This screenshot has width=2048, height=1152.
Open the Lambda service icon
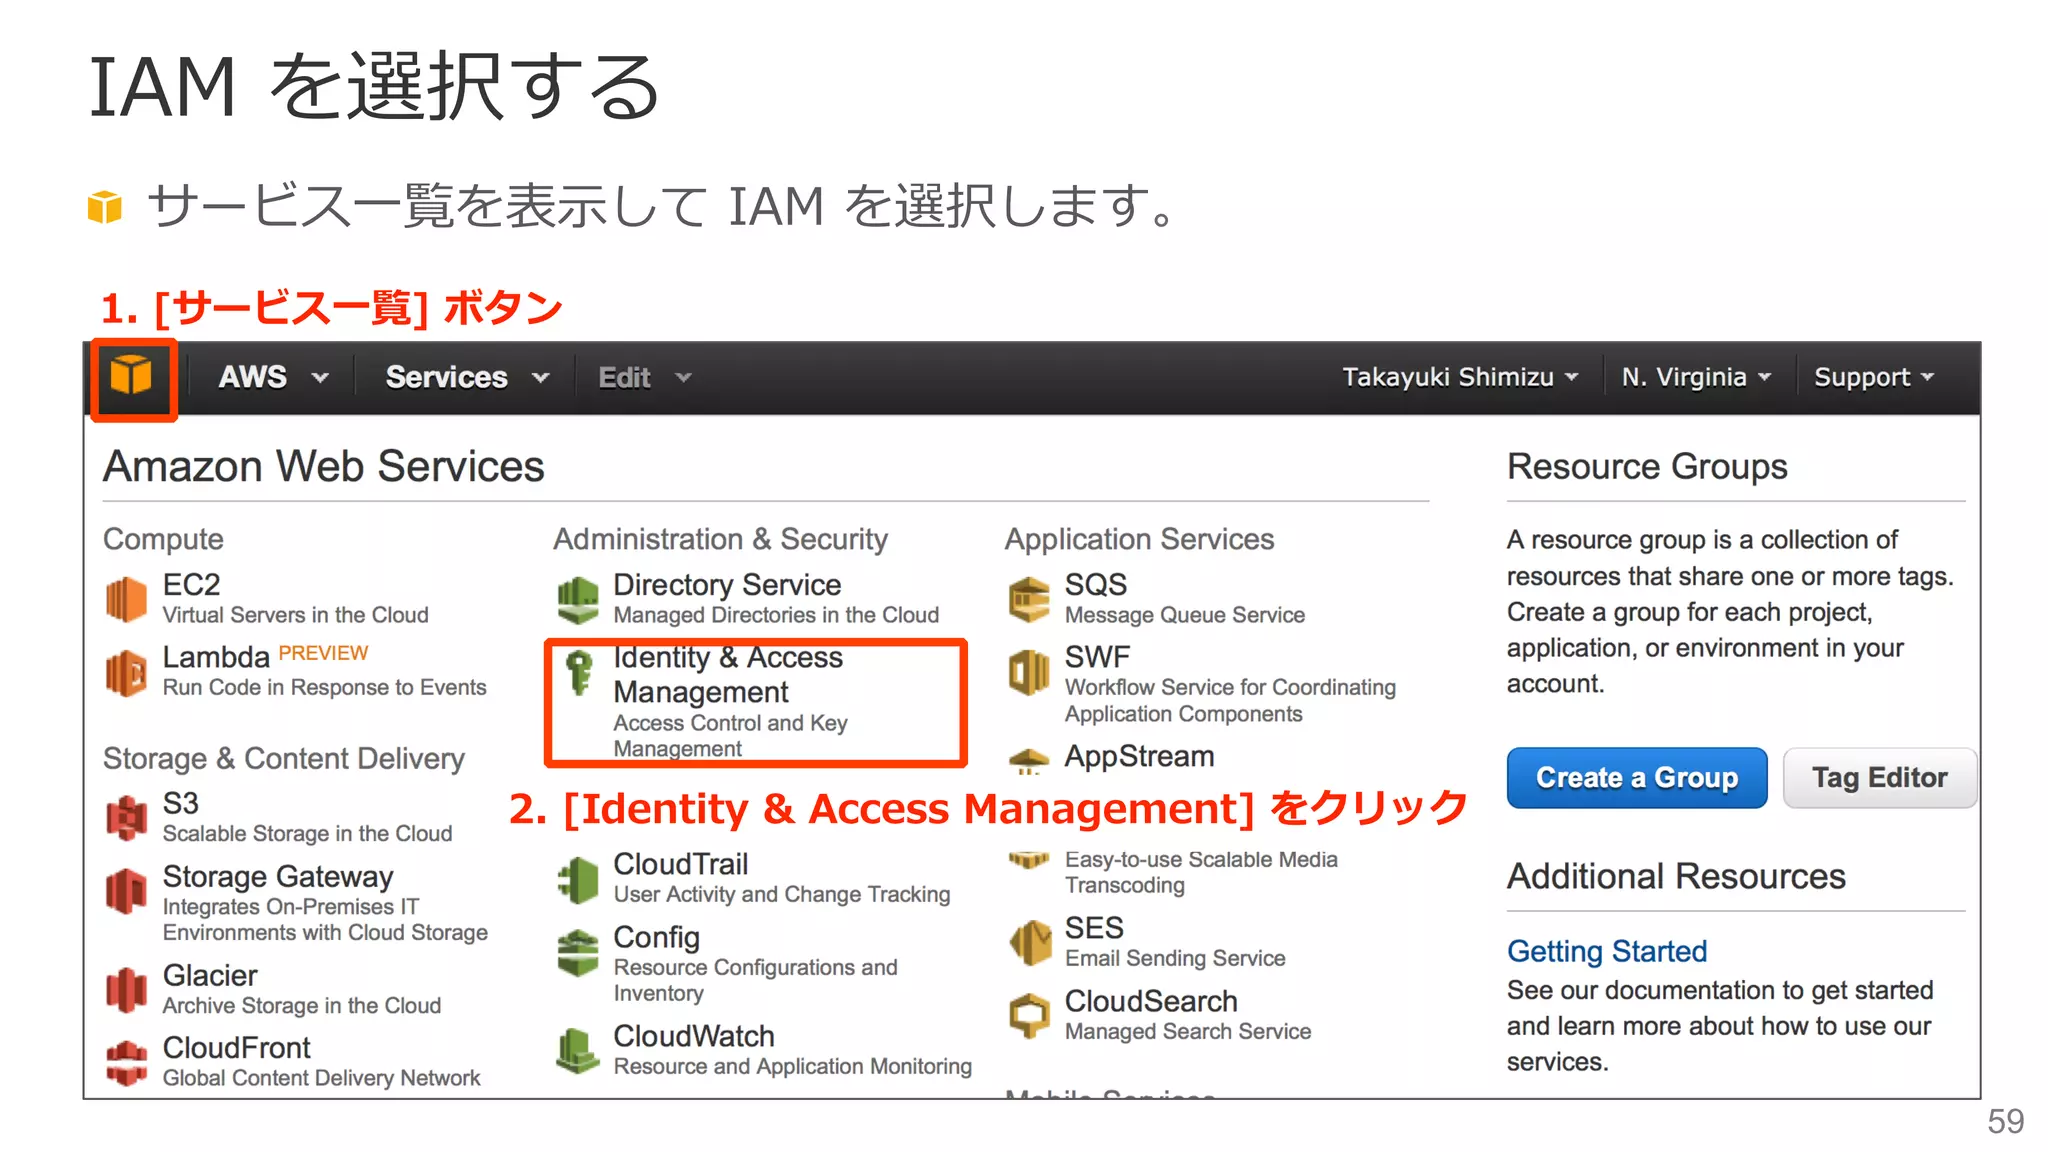tap(126, 673)
